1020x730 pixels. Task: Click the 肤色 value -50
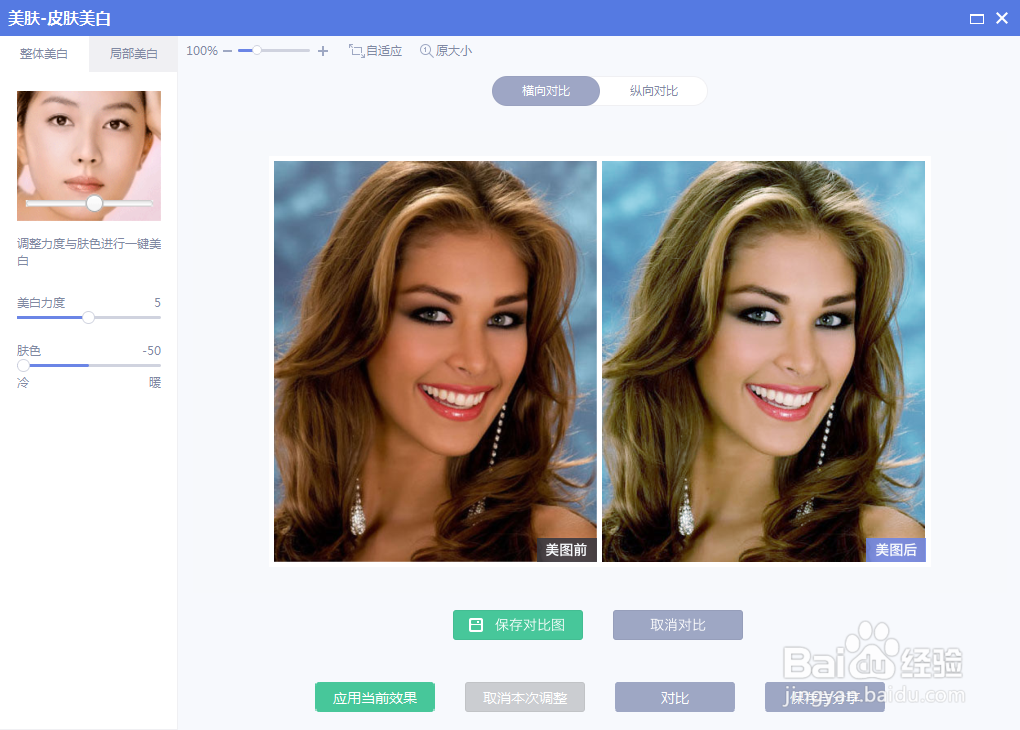152,351
